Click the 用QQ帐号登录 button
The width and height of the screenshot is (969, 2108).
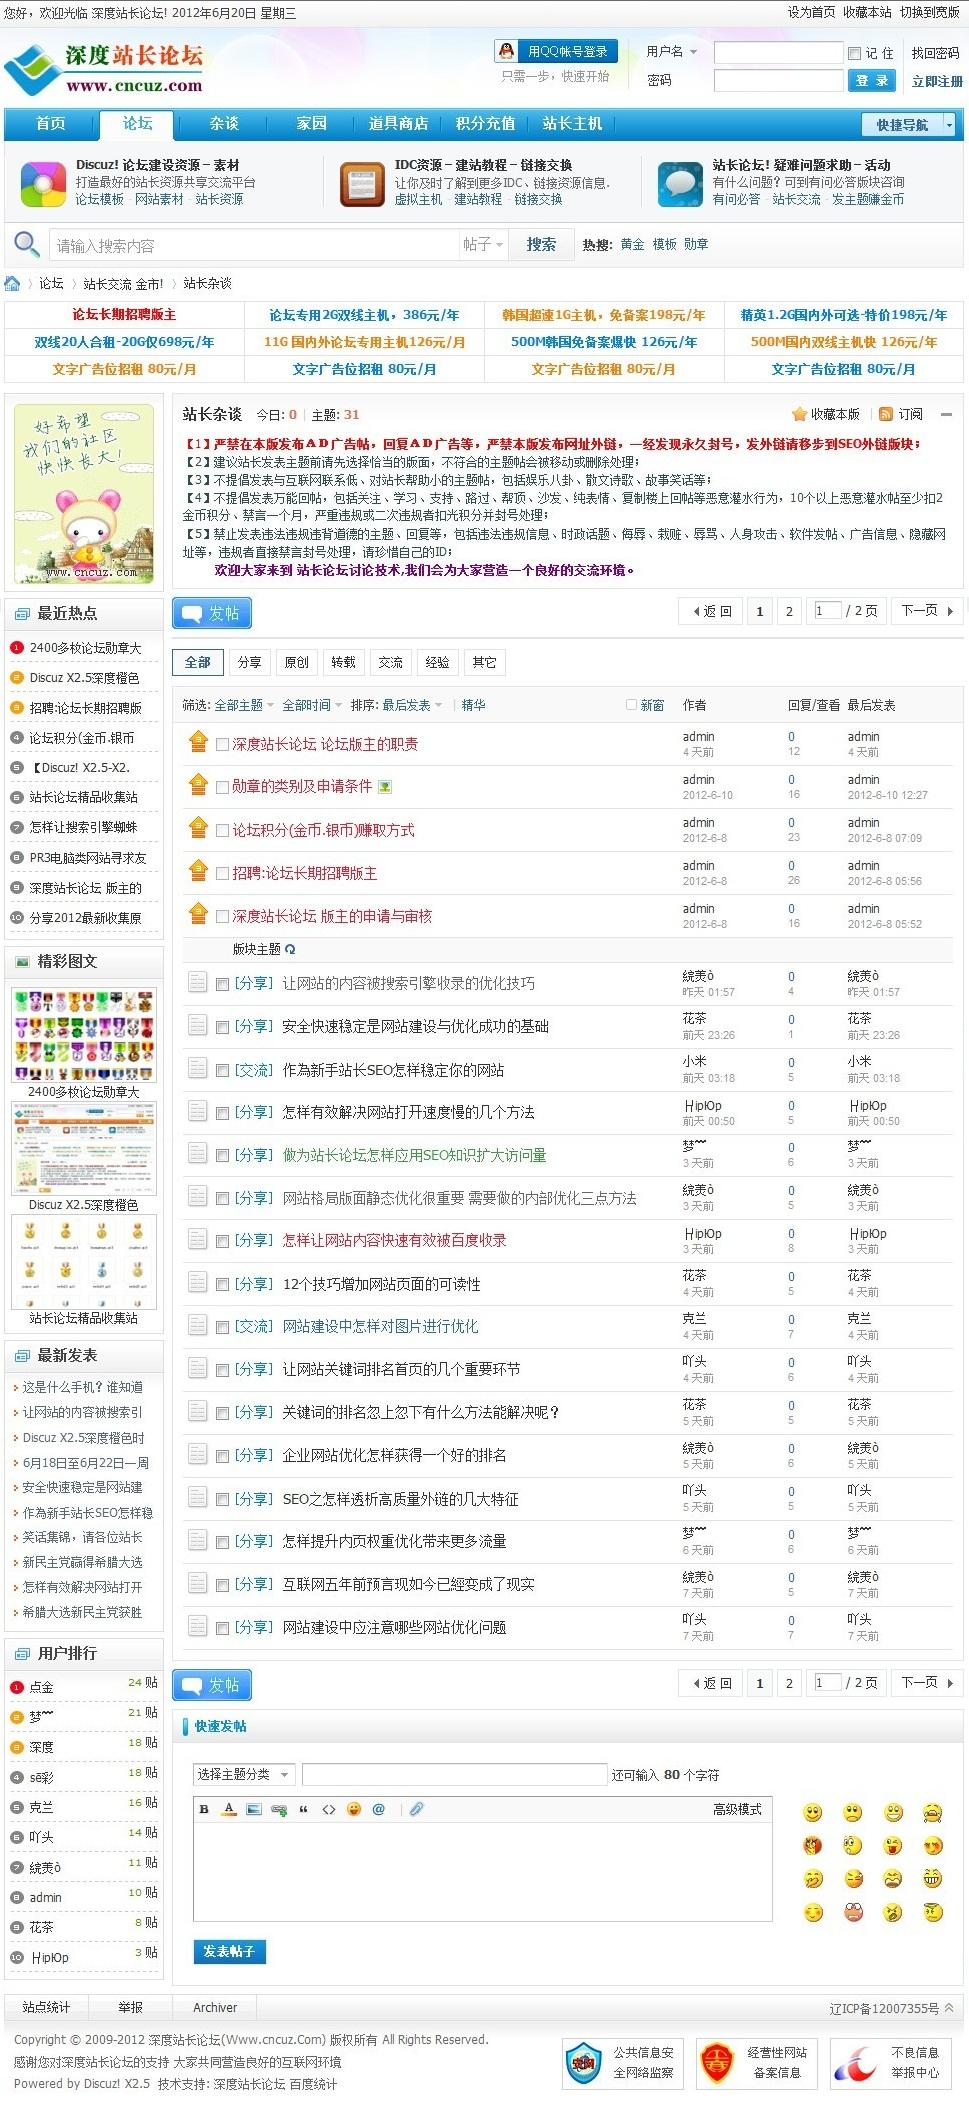[x=556, y=51]
